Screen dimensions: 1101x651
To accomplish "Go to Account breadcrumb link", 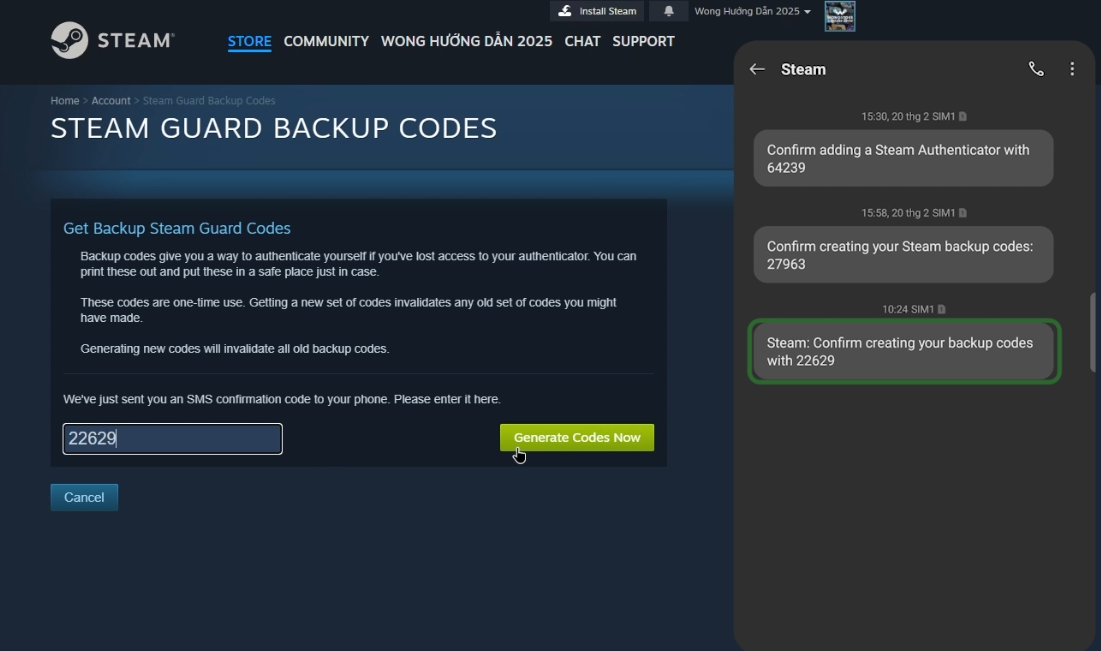I will click(111, 100).
